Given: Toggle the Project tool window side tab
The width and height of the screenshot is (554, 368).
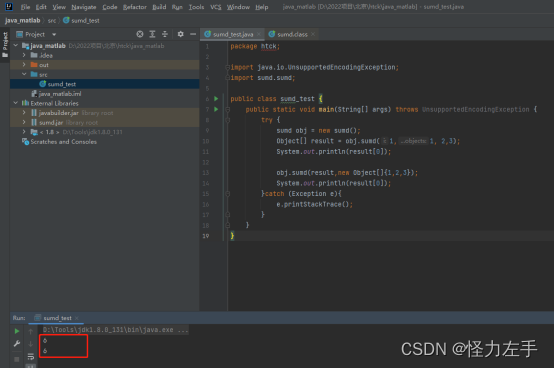Looking at the screenshot, I should [x=5, y=45].
